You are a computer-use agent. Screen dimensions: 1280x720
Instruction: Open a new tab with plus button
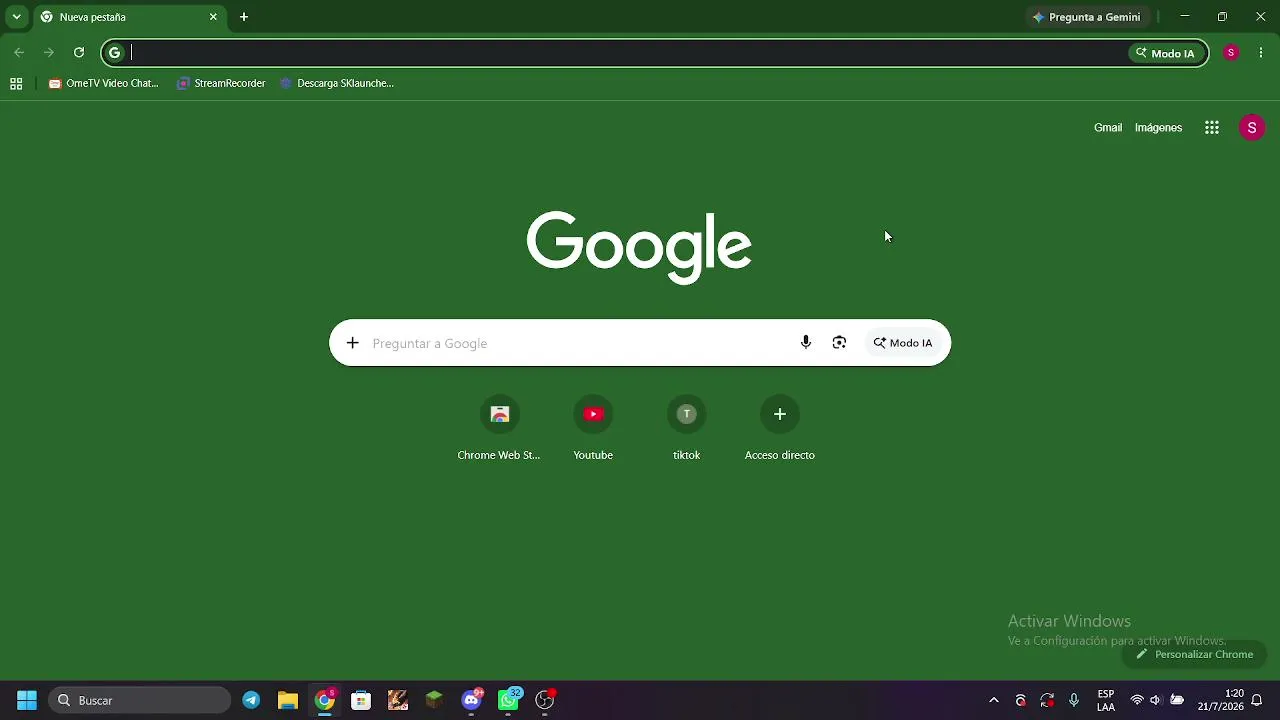[244, 17]
